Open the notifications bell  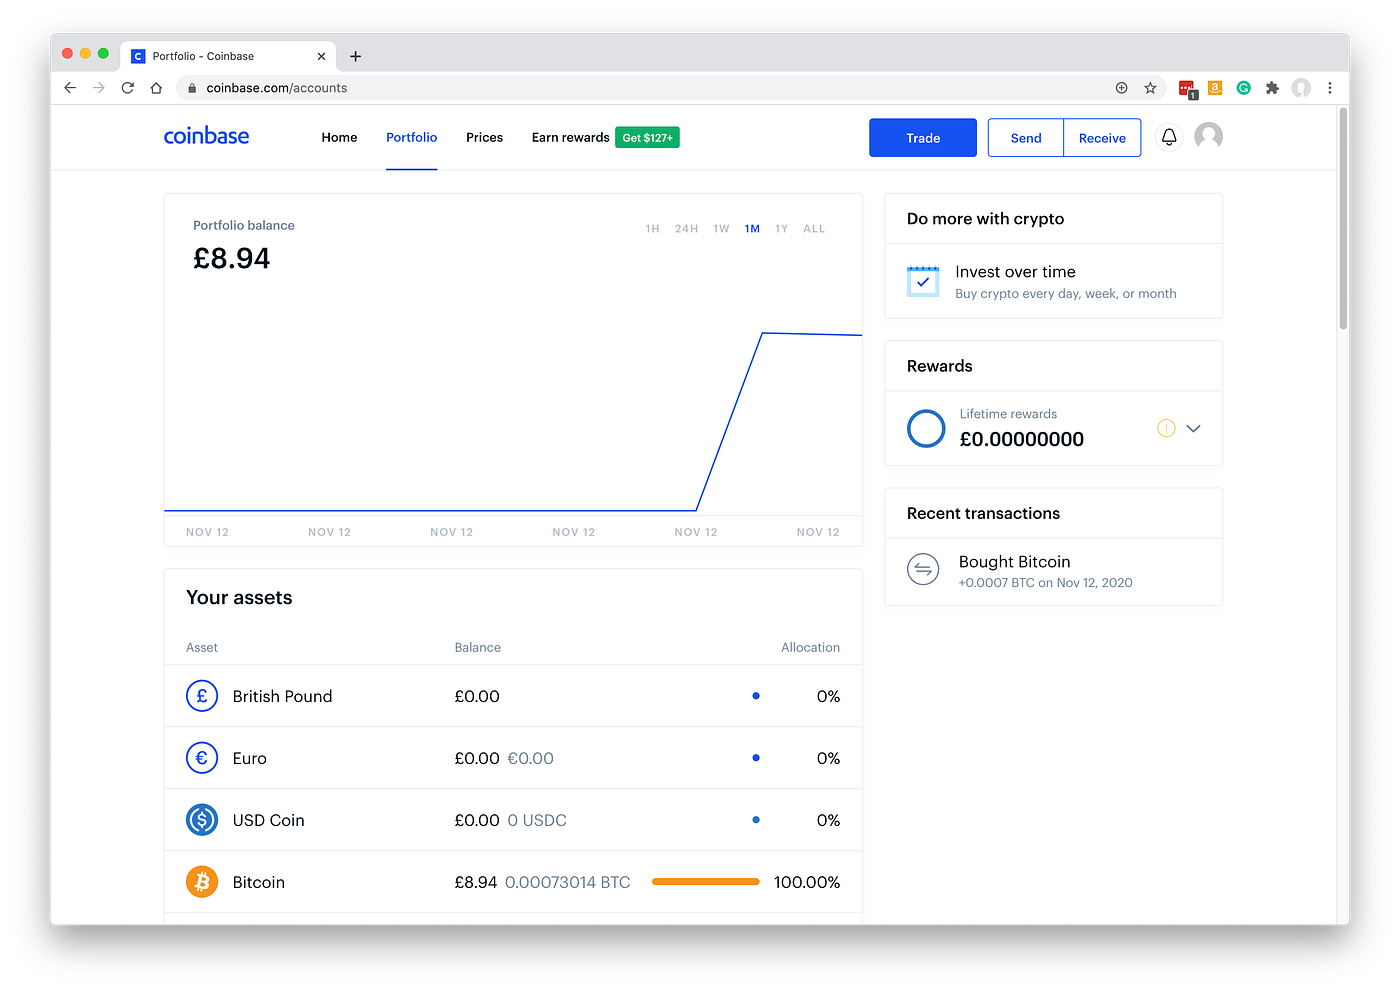[1169, 137]
